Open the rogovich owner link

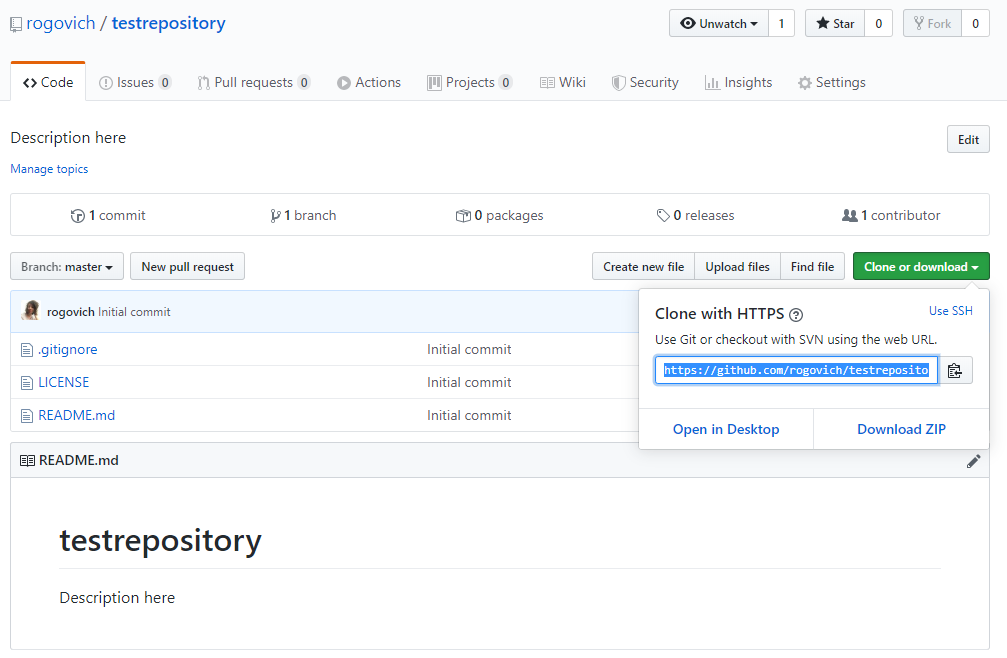pyautogui.click(x=61, y=23)
